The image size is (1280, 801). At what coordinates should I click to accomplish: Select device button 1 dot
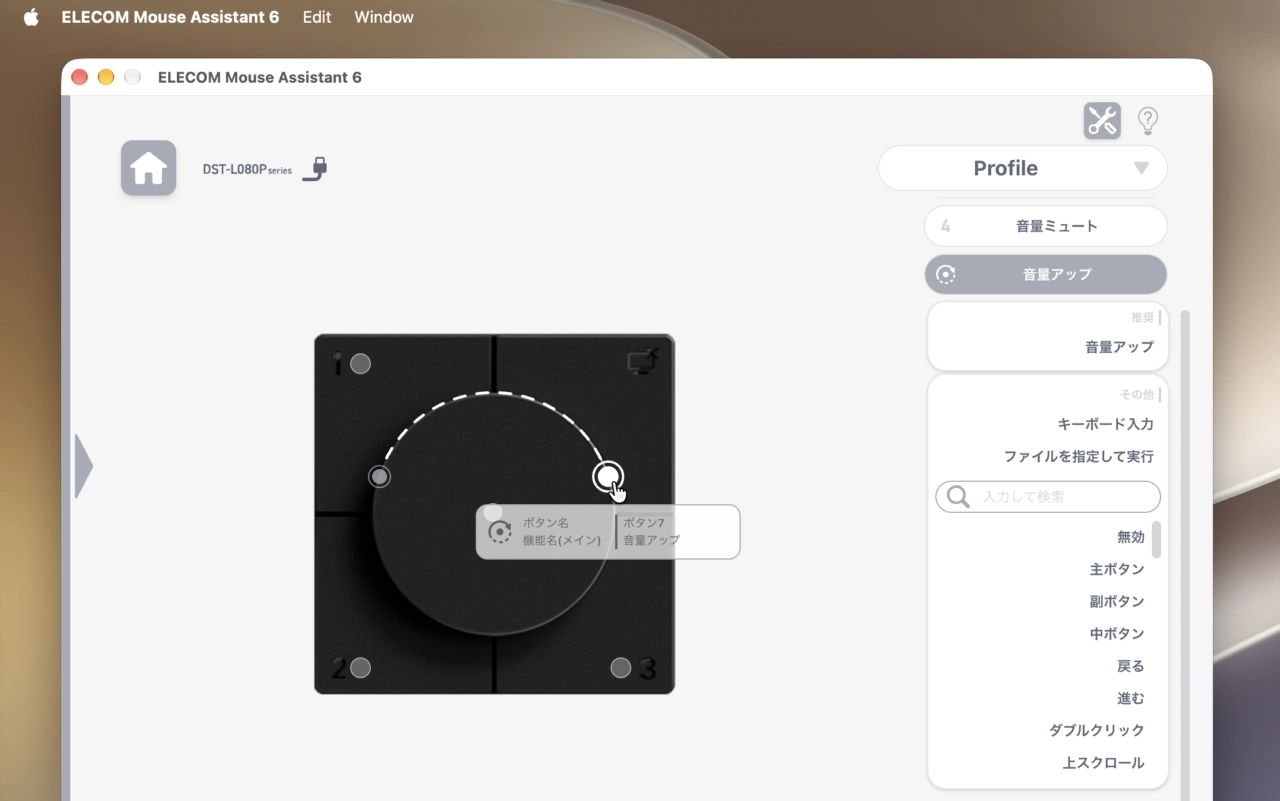[x=360, y=364]
